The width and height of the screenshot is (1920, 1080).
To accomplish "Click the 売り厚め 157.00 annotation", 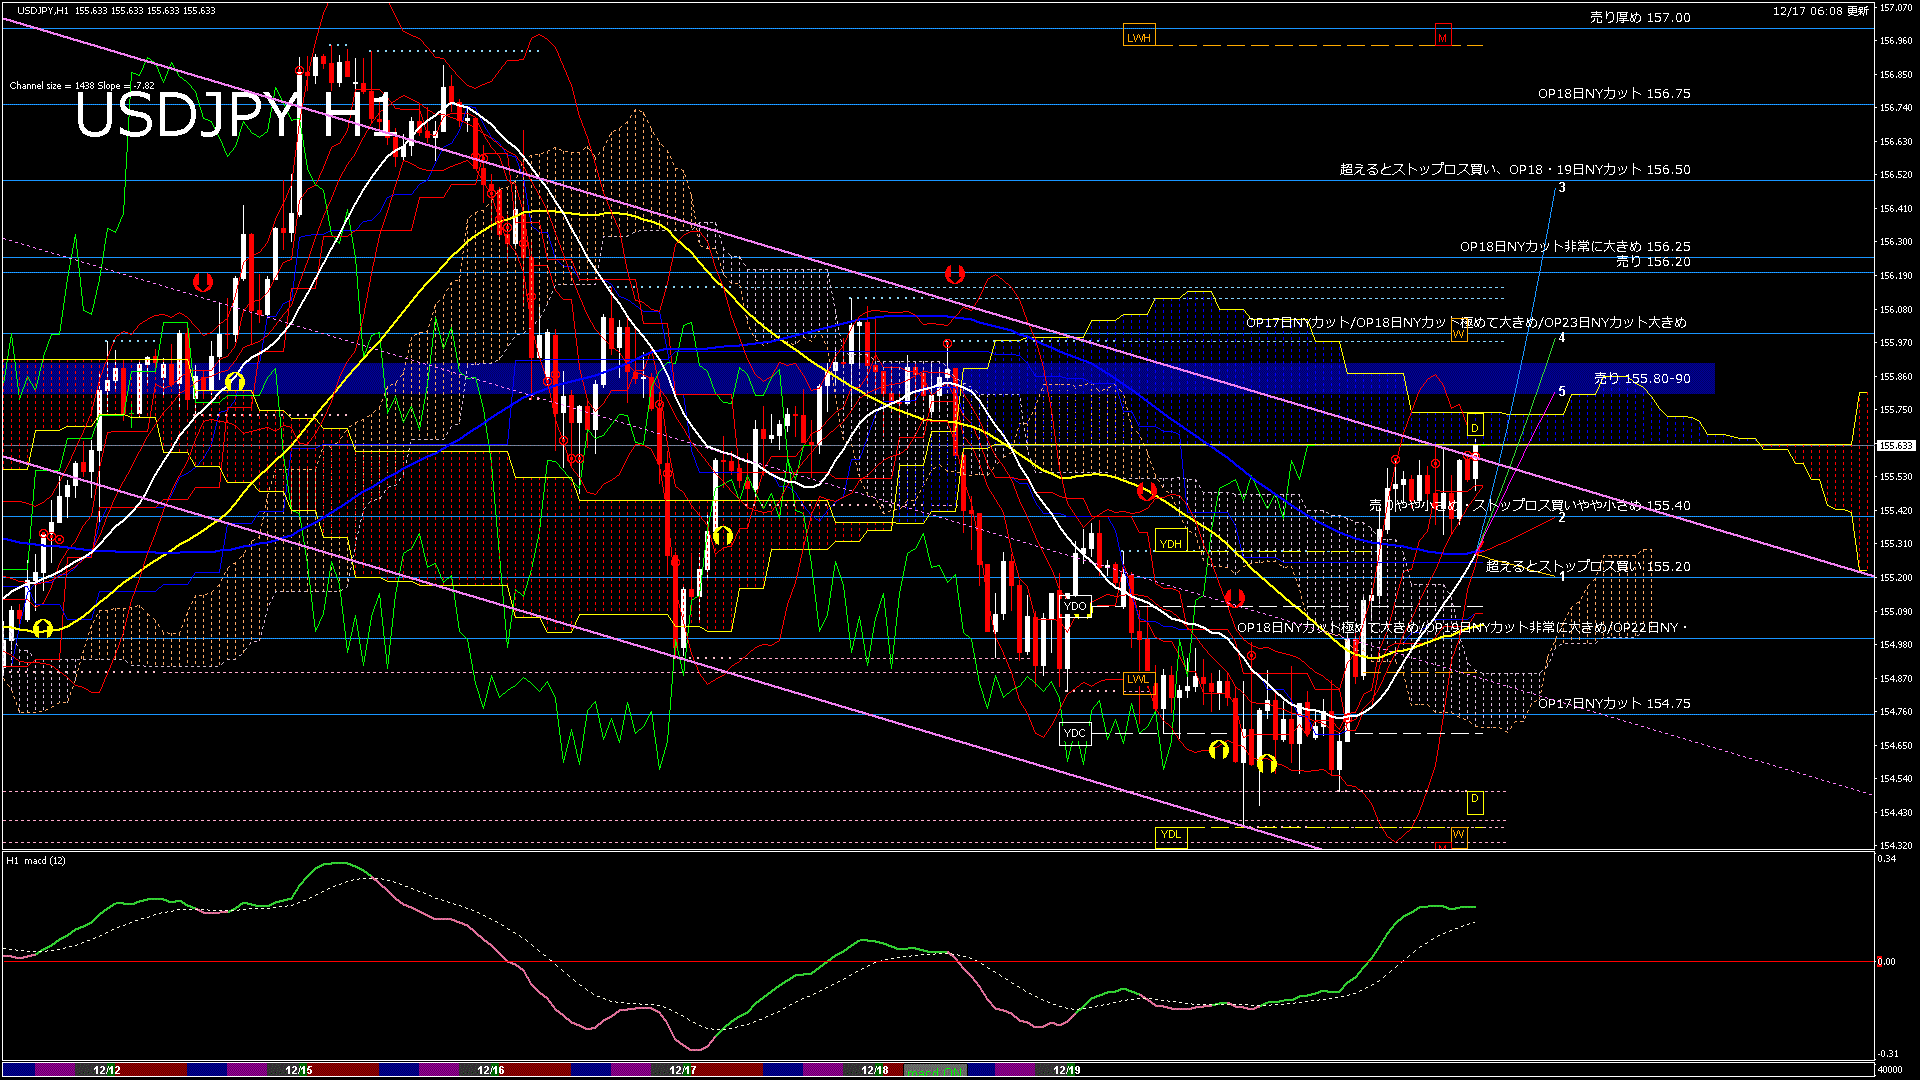I will click(x=1640, y=17).
